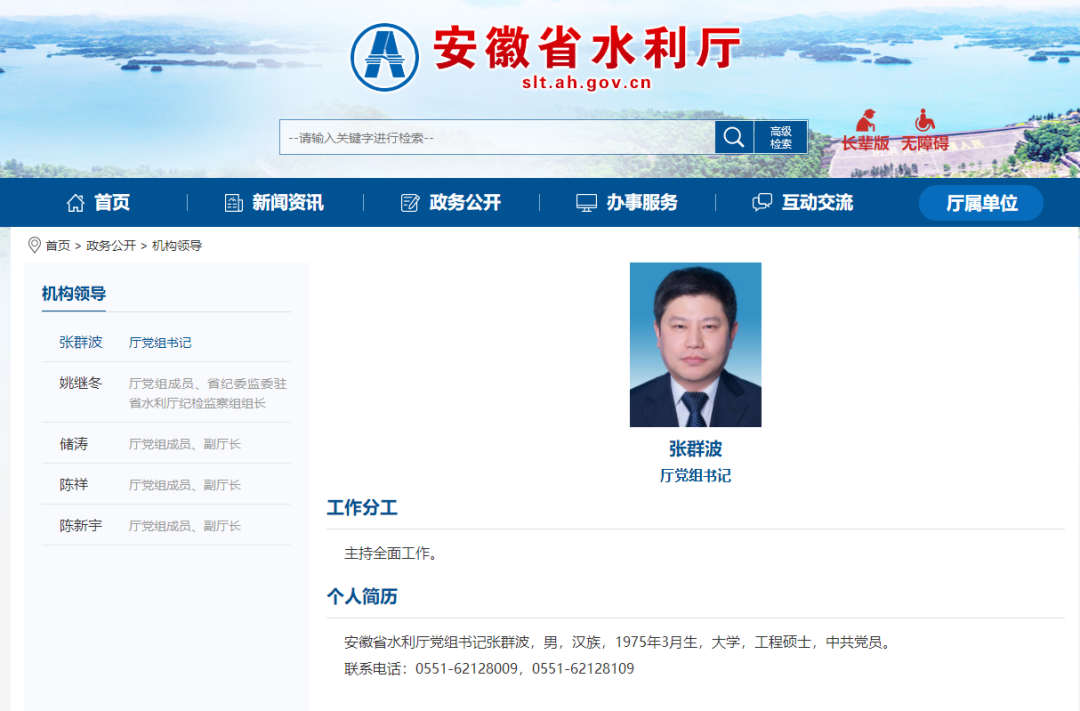
Task: Click the search keyword input field
Action: tap(490, 137)
